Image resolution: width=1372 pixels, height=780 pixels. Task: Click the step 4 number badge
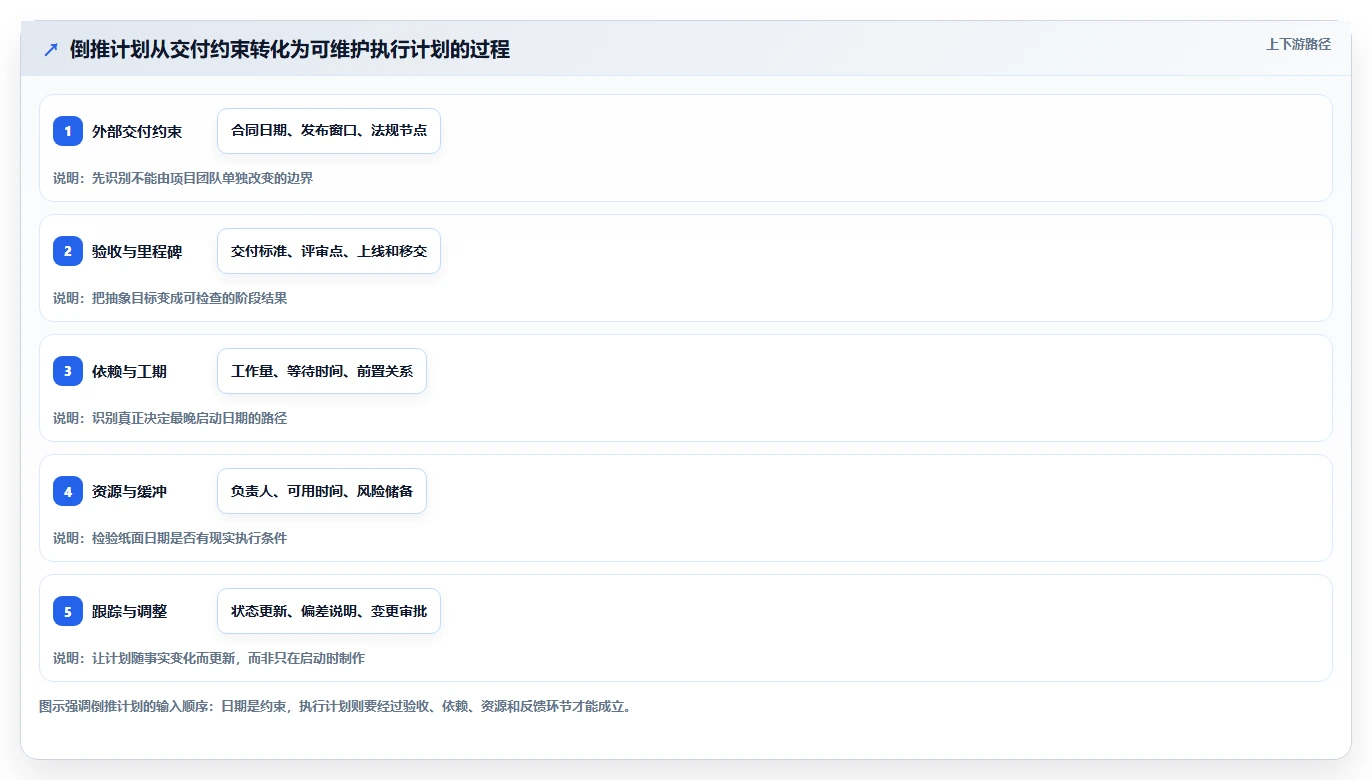pos(68,491)
